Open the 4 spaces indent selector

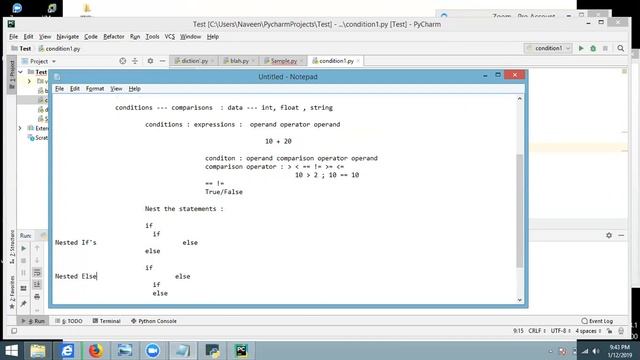tap(588, 331)
